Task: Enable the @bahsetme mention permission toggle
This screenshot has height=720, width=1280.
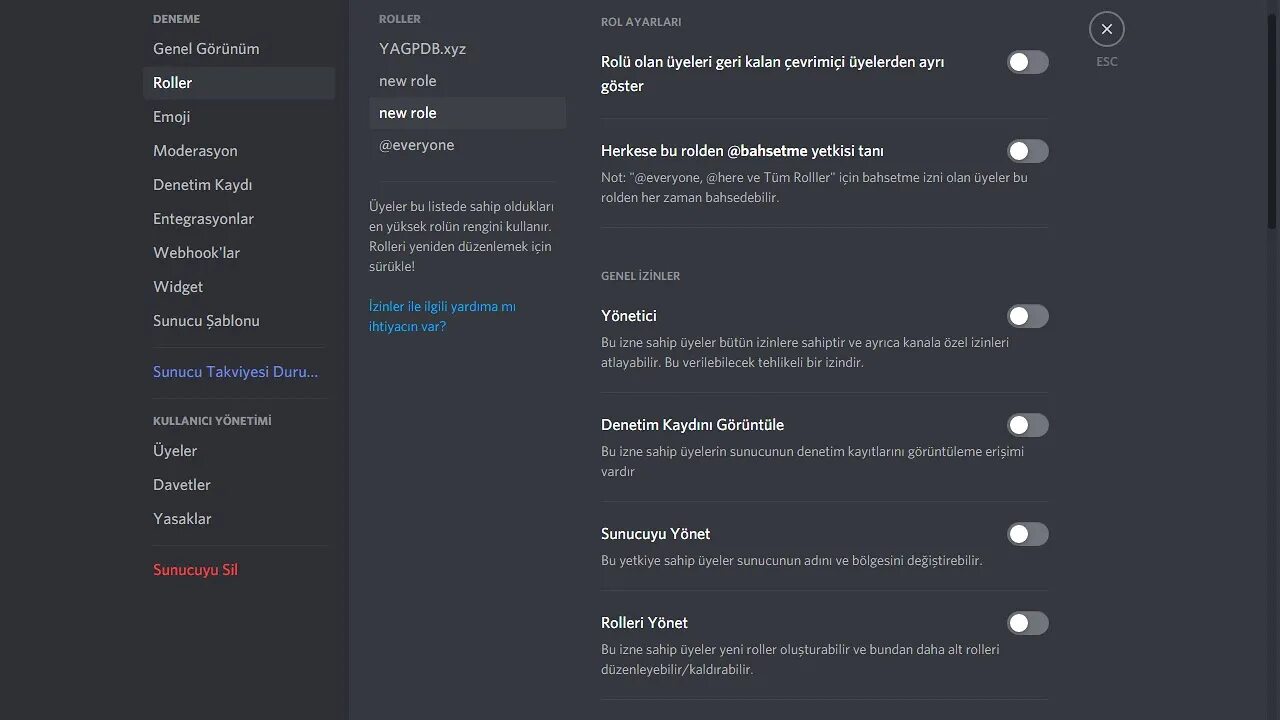Action: [x=1027, y=151]
